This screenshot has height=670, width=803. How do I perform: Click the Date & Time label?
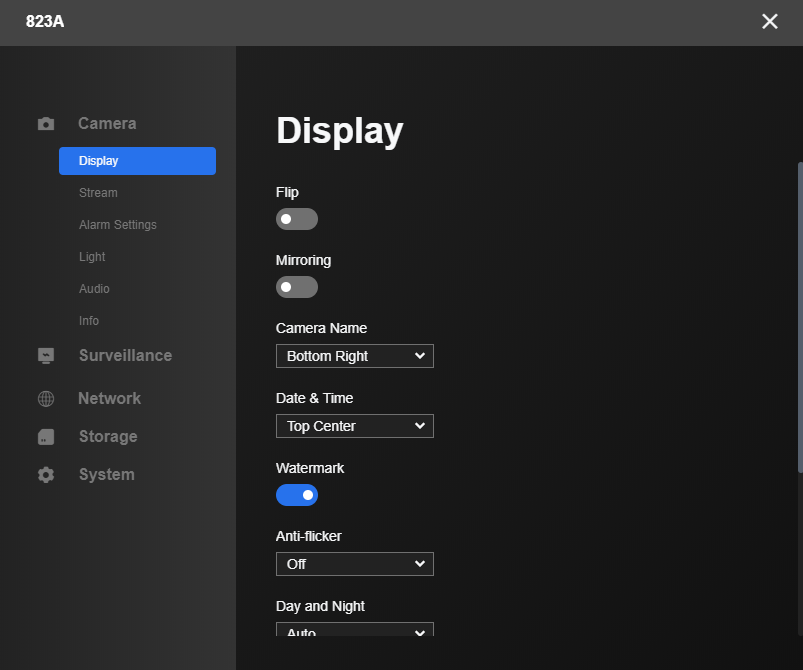click(x=314, y=399)
